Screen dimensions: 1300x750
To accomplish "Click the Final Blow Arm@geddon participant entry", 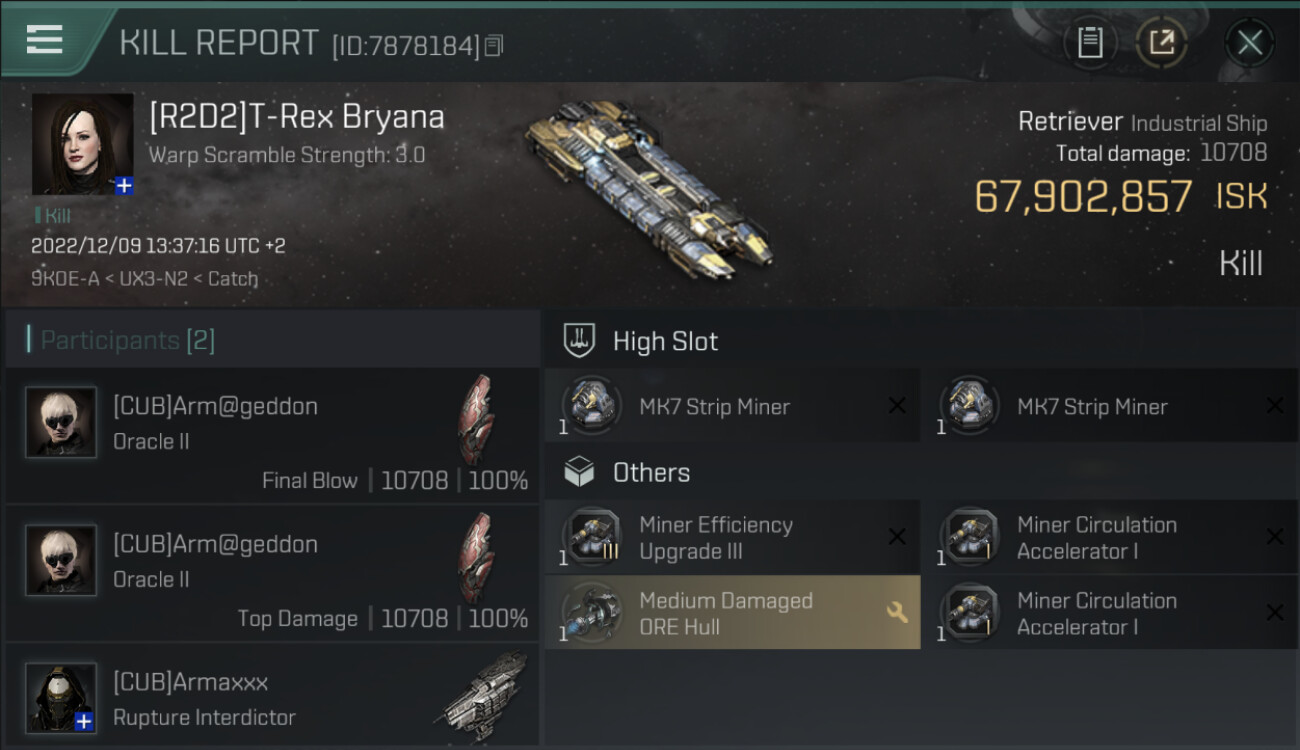I will [272, 435].
